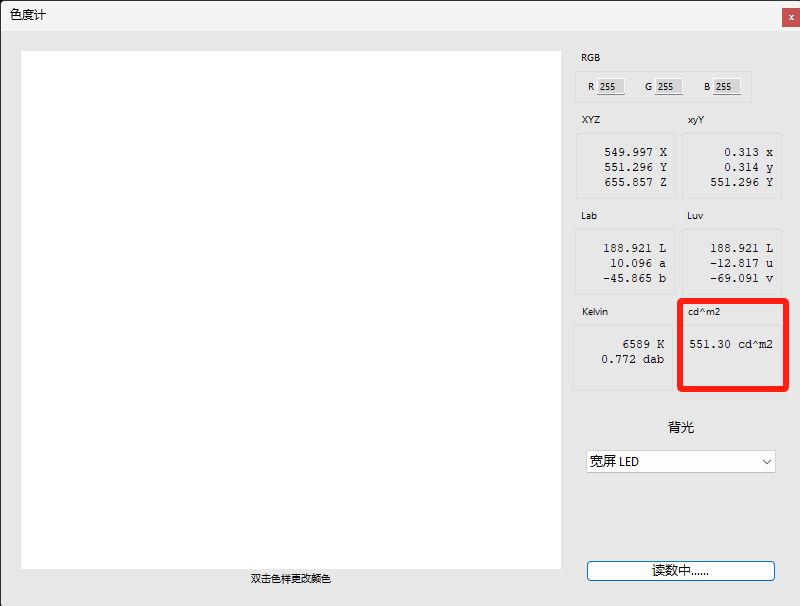
Task: Select the 655.857 Z value
Action: [635, 182]
